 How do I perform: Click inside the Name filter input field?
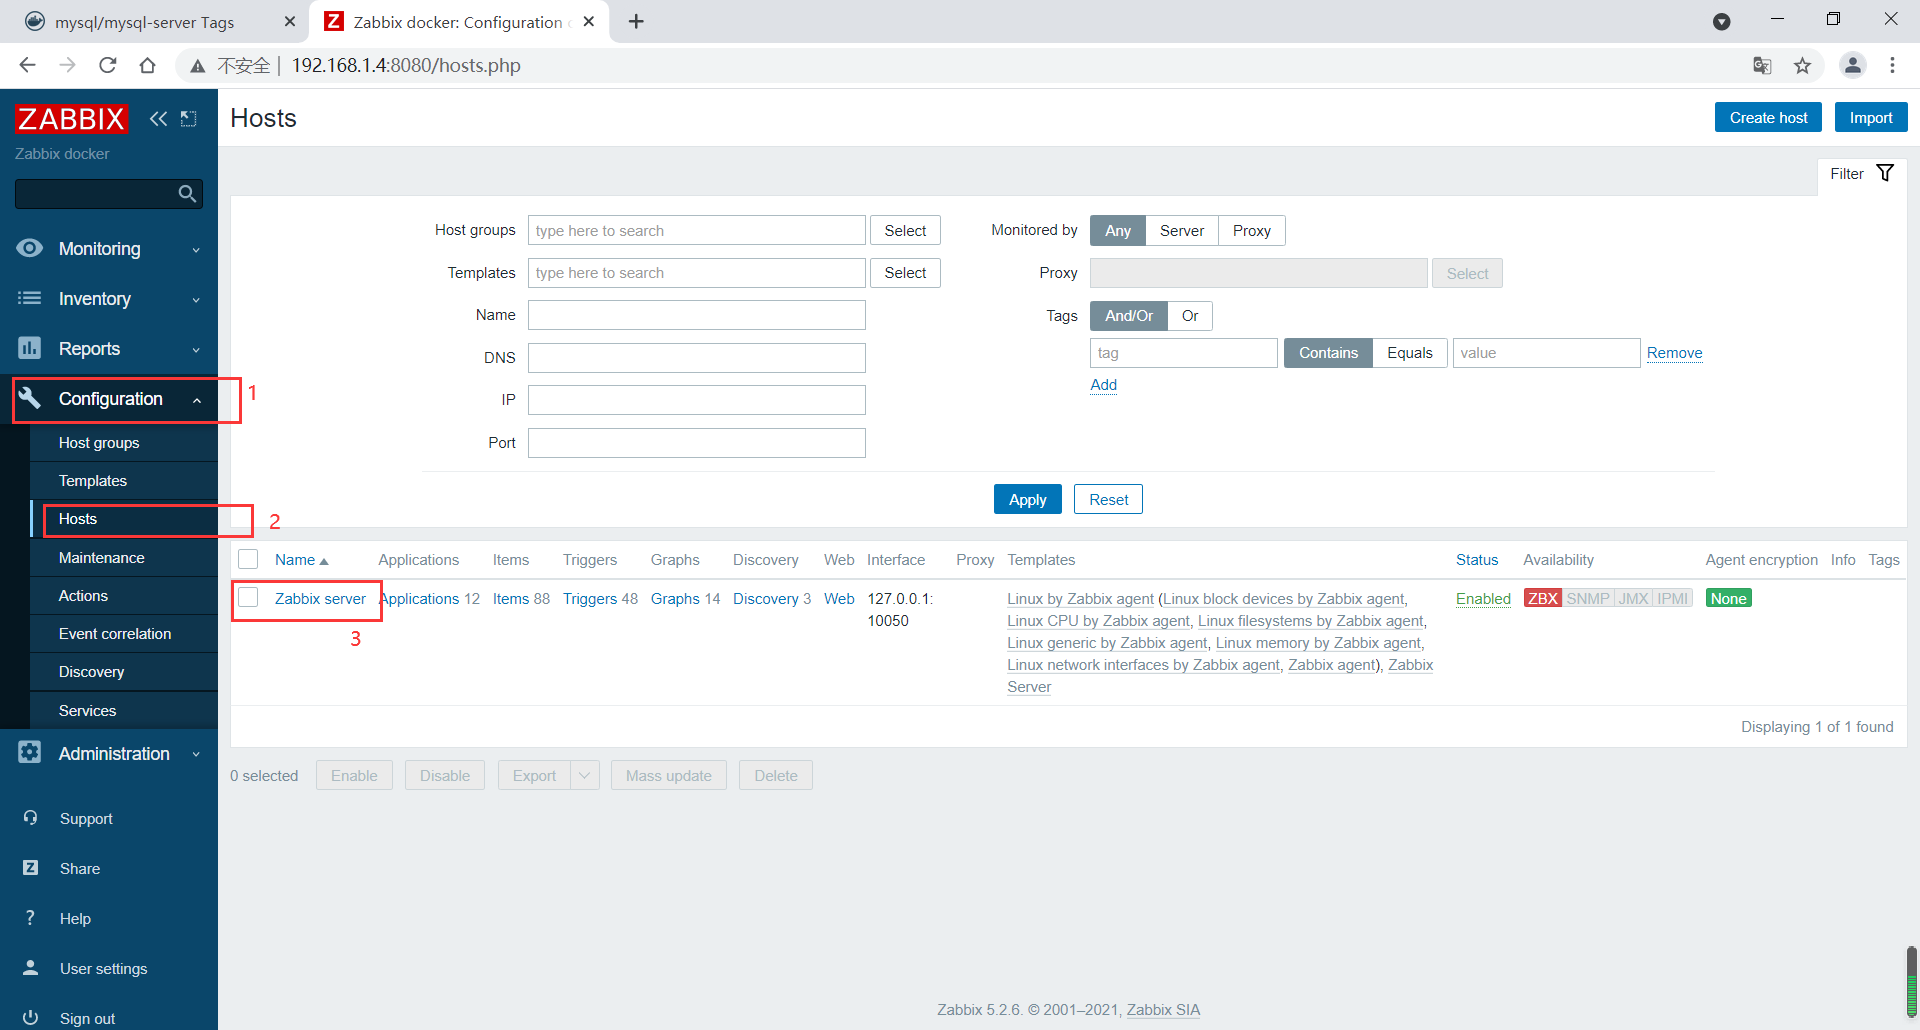tap(696, 314)
